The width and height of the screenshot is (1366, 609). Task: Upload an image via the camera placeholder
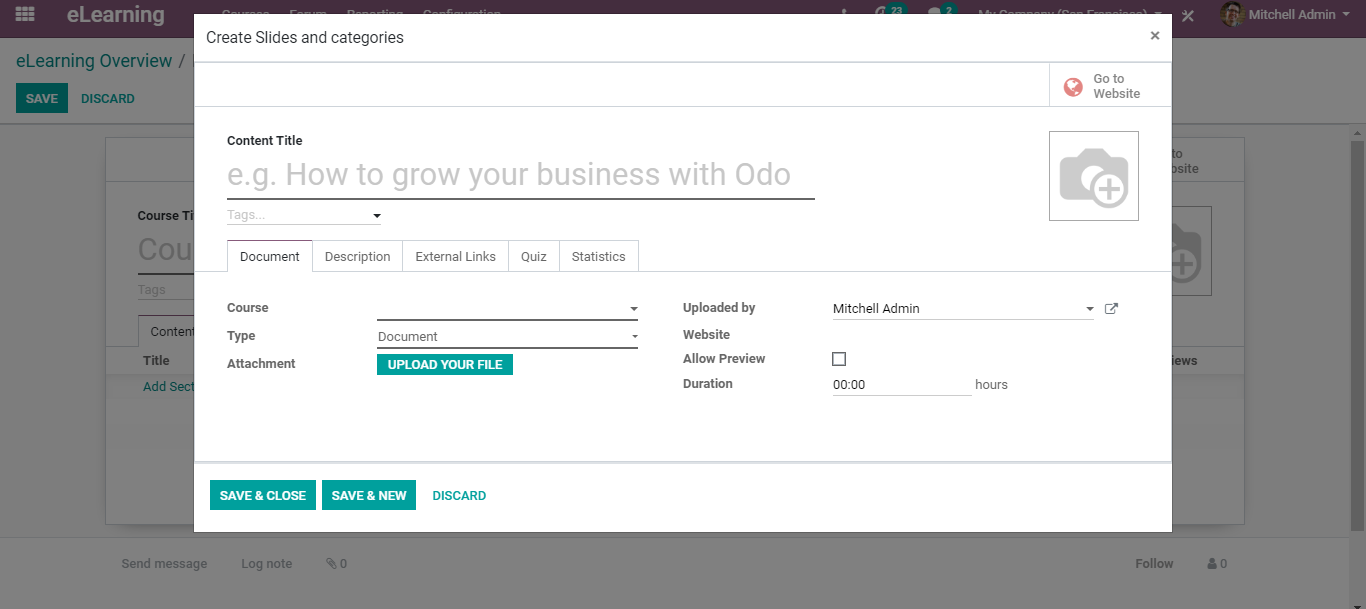click(1093, 176)
